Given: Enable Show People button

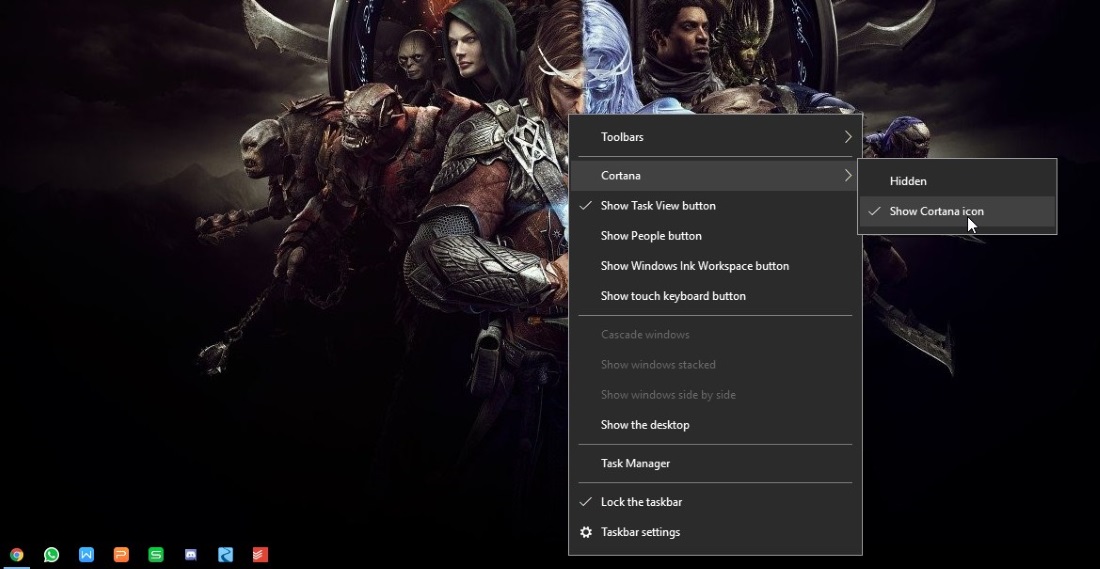Looking at the screenshot, I should (715, 236).
